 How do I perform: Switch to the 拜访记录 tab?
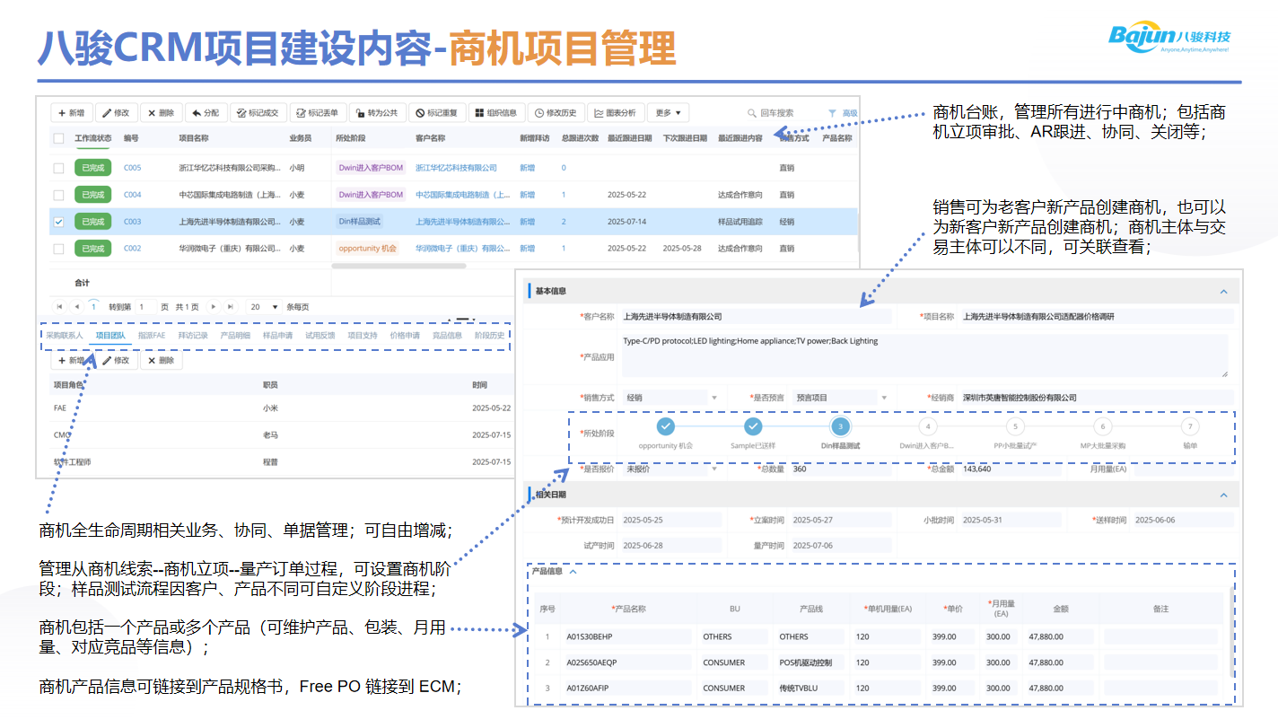(193, 336)
